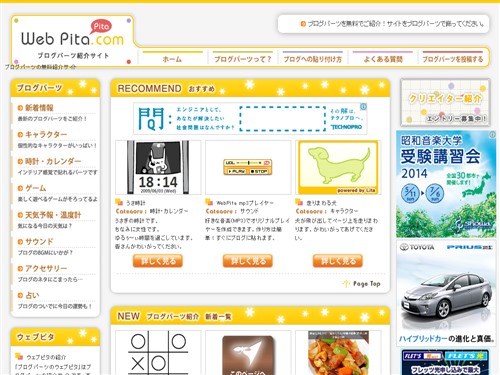Open the キャラクター sidebar category
Image resolution: width=500 pixels, height=375 pixels.
point(46,134)
